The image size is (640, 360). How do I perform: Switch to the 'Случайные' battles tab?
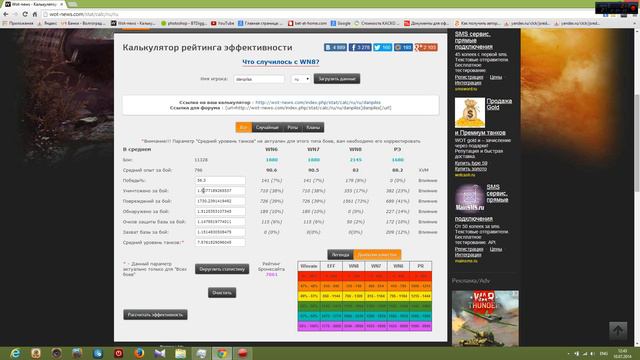(267, 127)
